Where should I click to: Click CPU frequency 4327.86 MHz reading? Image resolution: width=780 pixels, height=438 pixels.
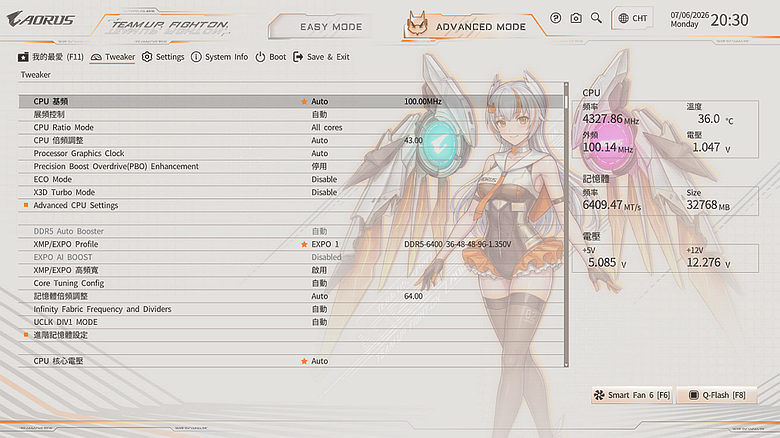(x=610, y=119)
